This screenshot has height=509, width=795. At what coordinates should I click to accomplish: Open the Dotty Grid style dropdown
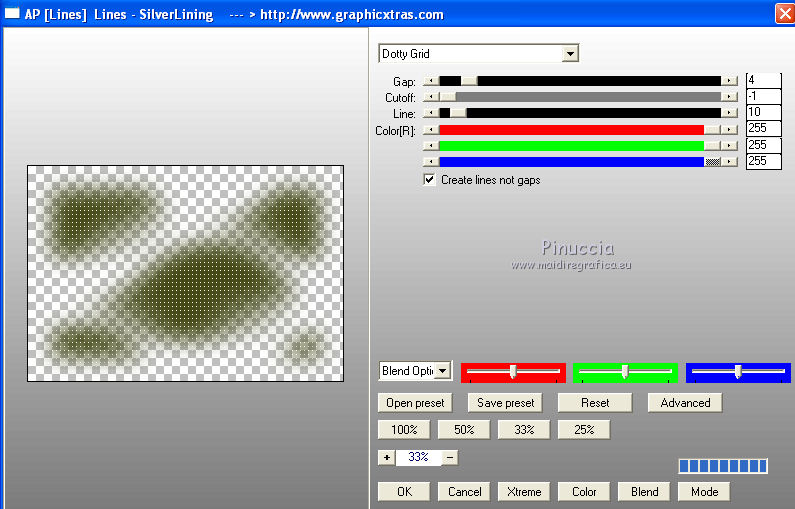(570, 53)
